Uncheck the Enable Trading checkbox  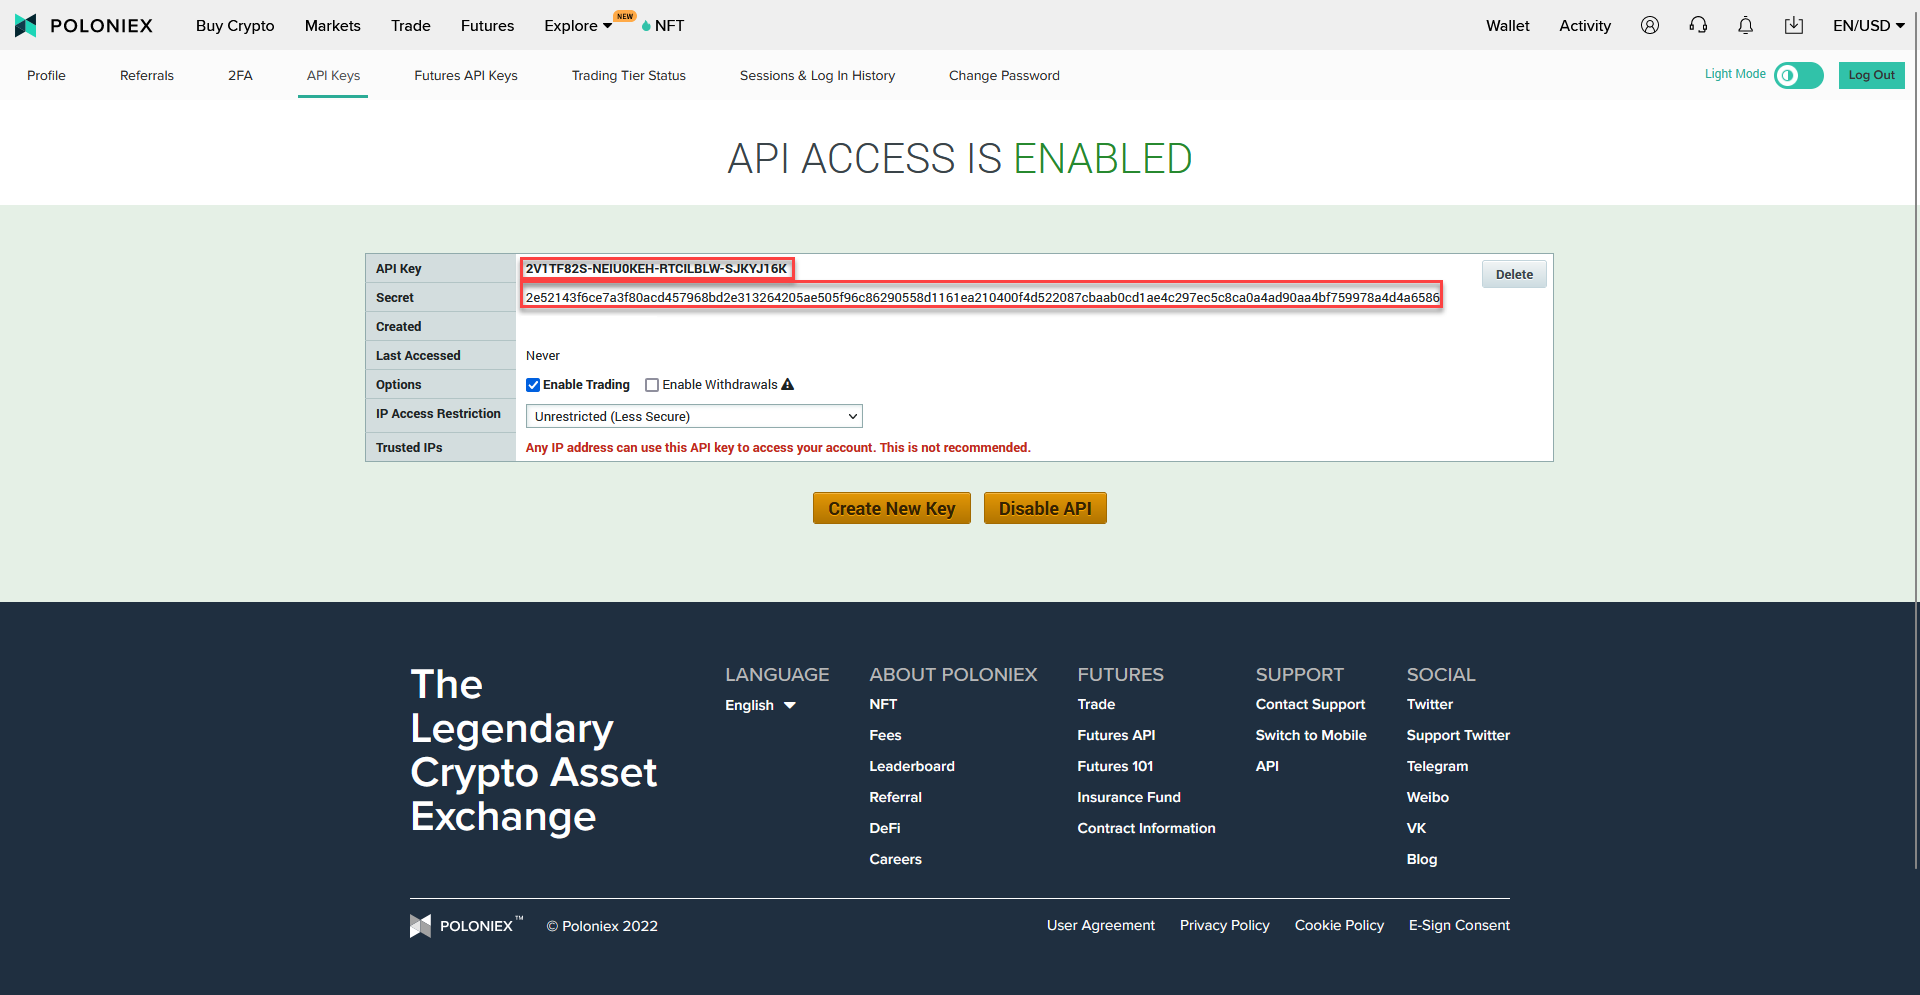(x=533, y=384)
